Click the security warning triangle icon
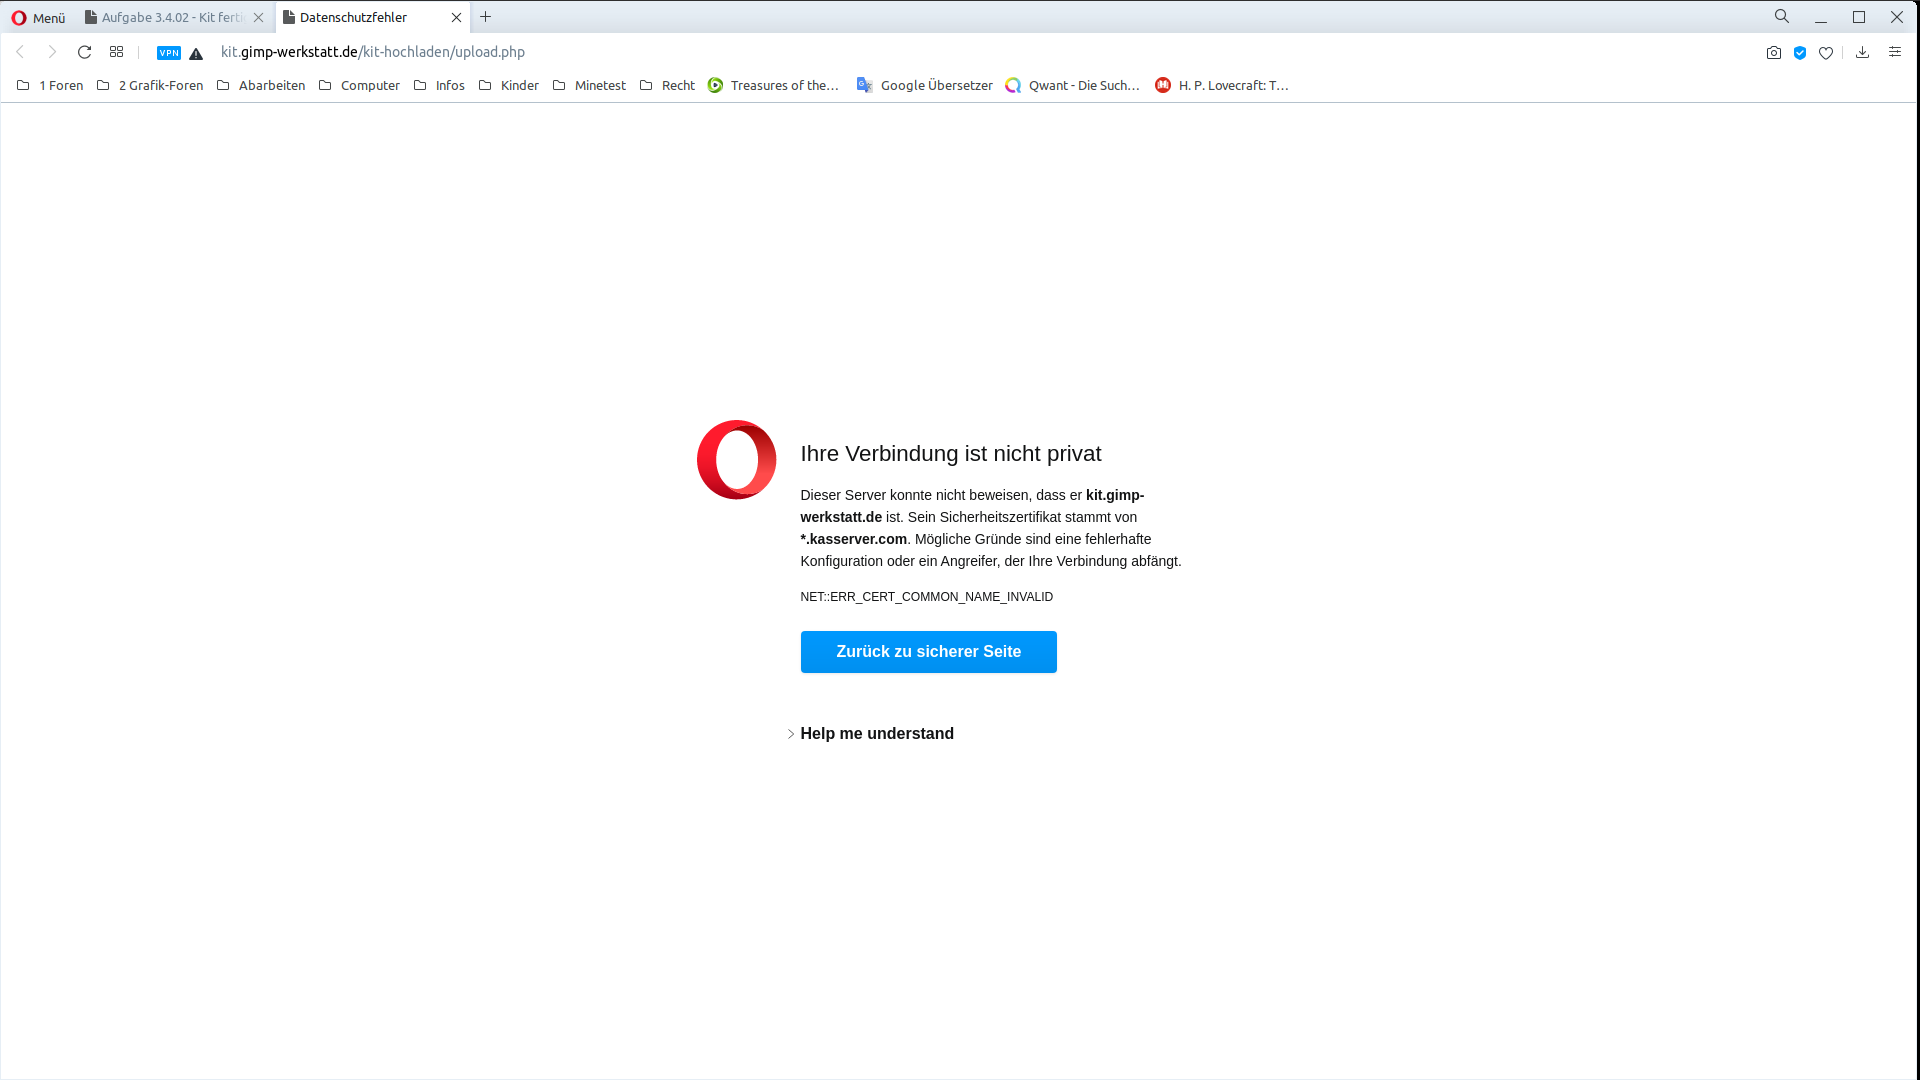The height and width of the screenshot is (1080, 1920). (x=196, y=53)
